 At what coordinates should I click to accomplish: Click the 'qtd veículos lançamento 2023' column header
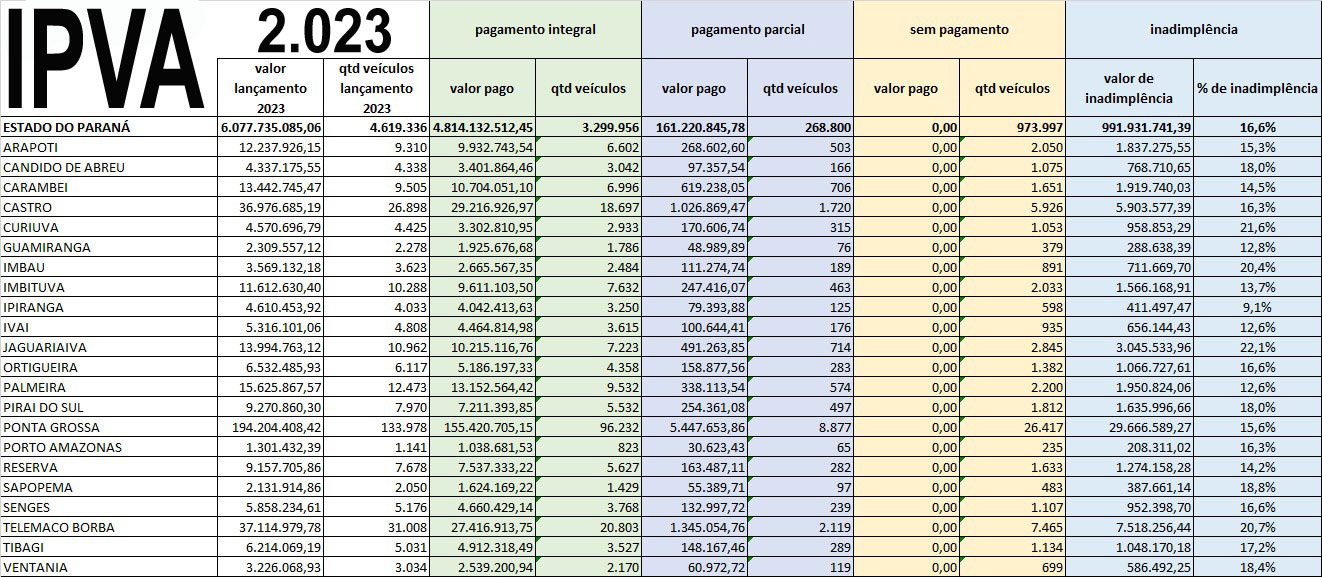click(x=376, y=88)
